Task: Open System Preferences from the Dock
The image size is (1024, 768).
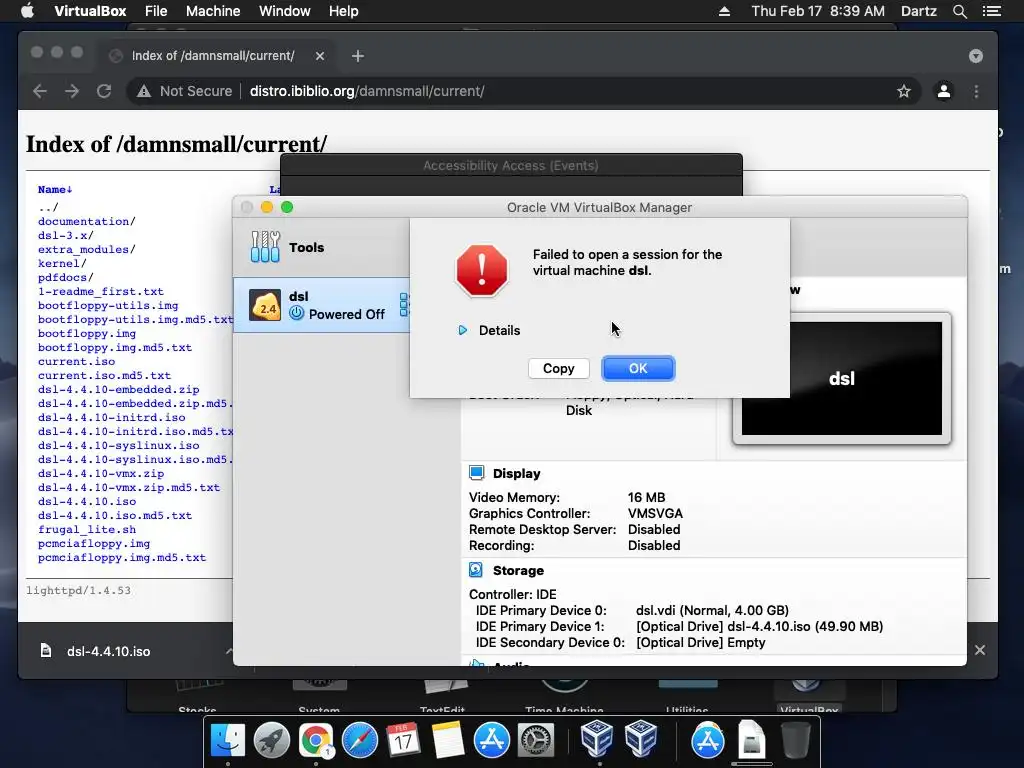Action: tap(536, 741)
